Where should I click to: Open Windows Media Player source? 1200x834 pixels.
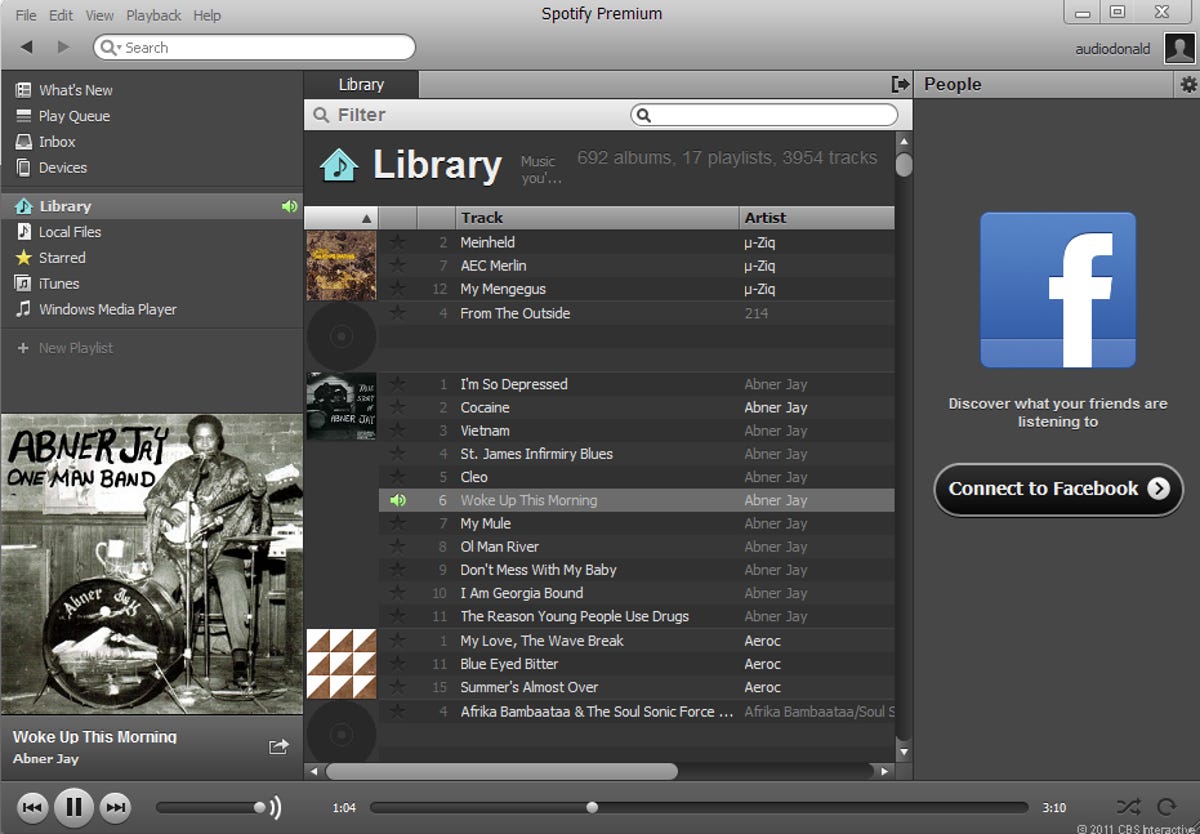pos(107,310)
